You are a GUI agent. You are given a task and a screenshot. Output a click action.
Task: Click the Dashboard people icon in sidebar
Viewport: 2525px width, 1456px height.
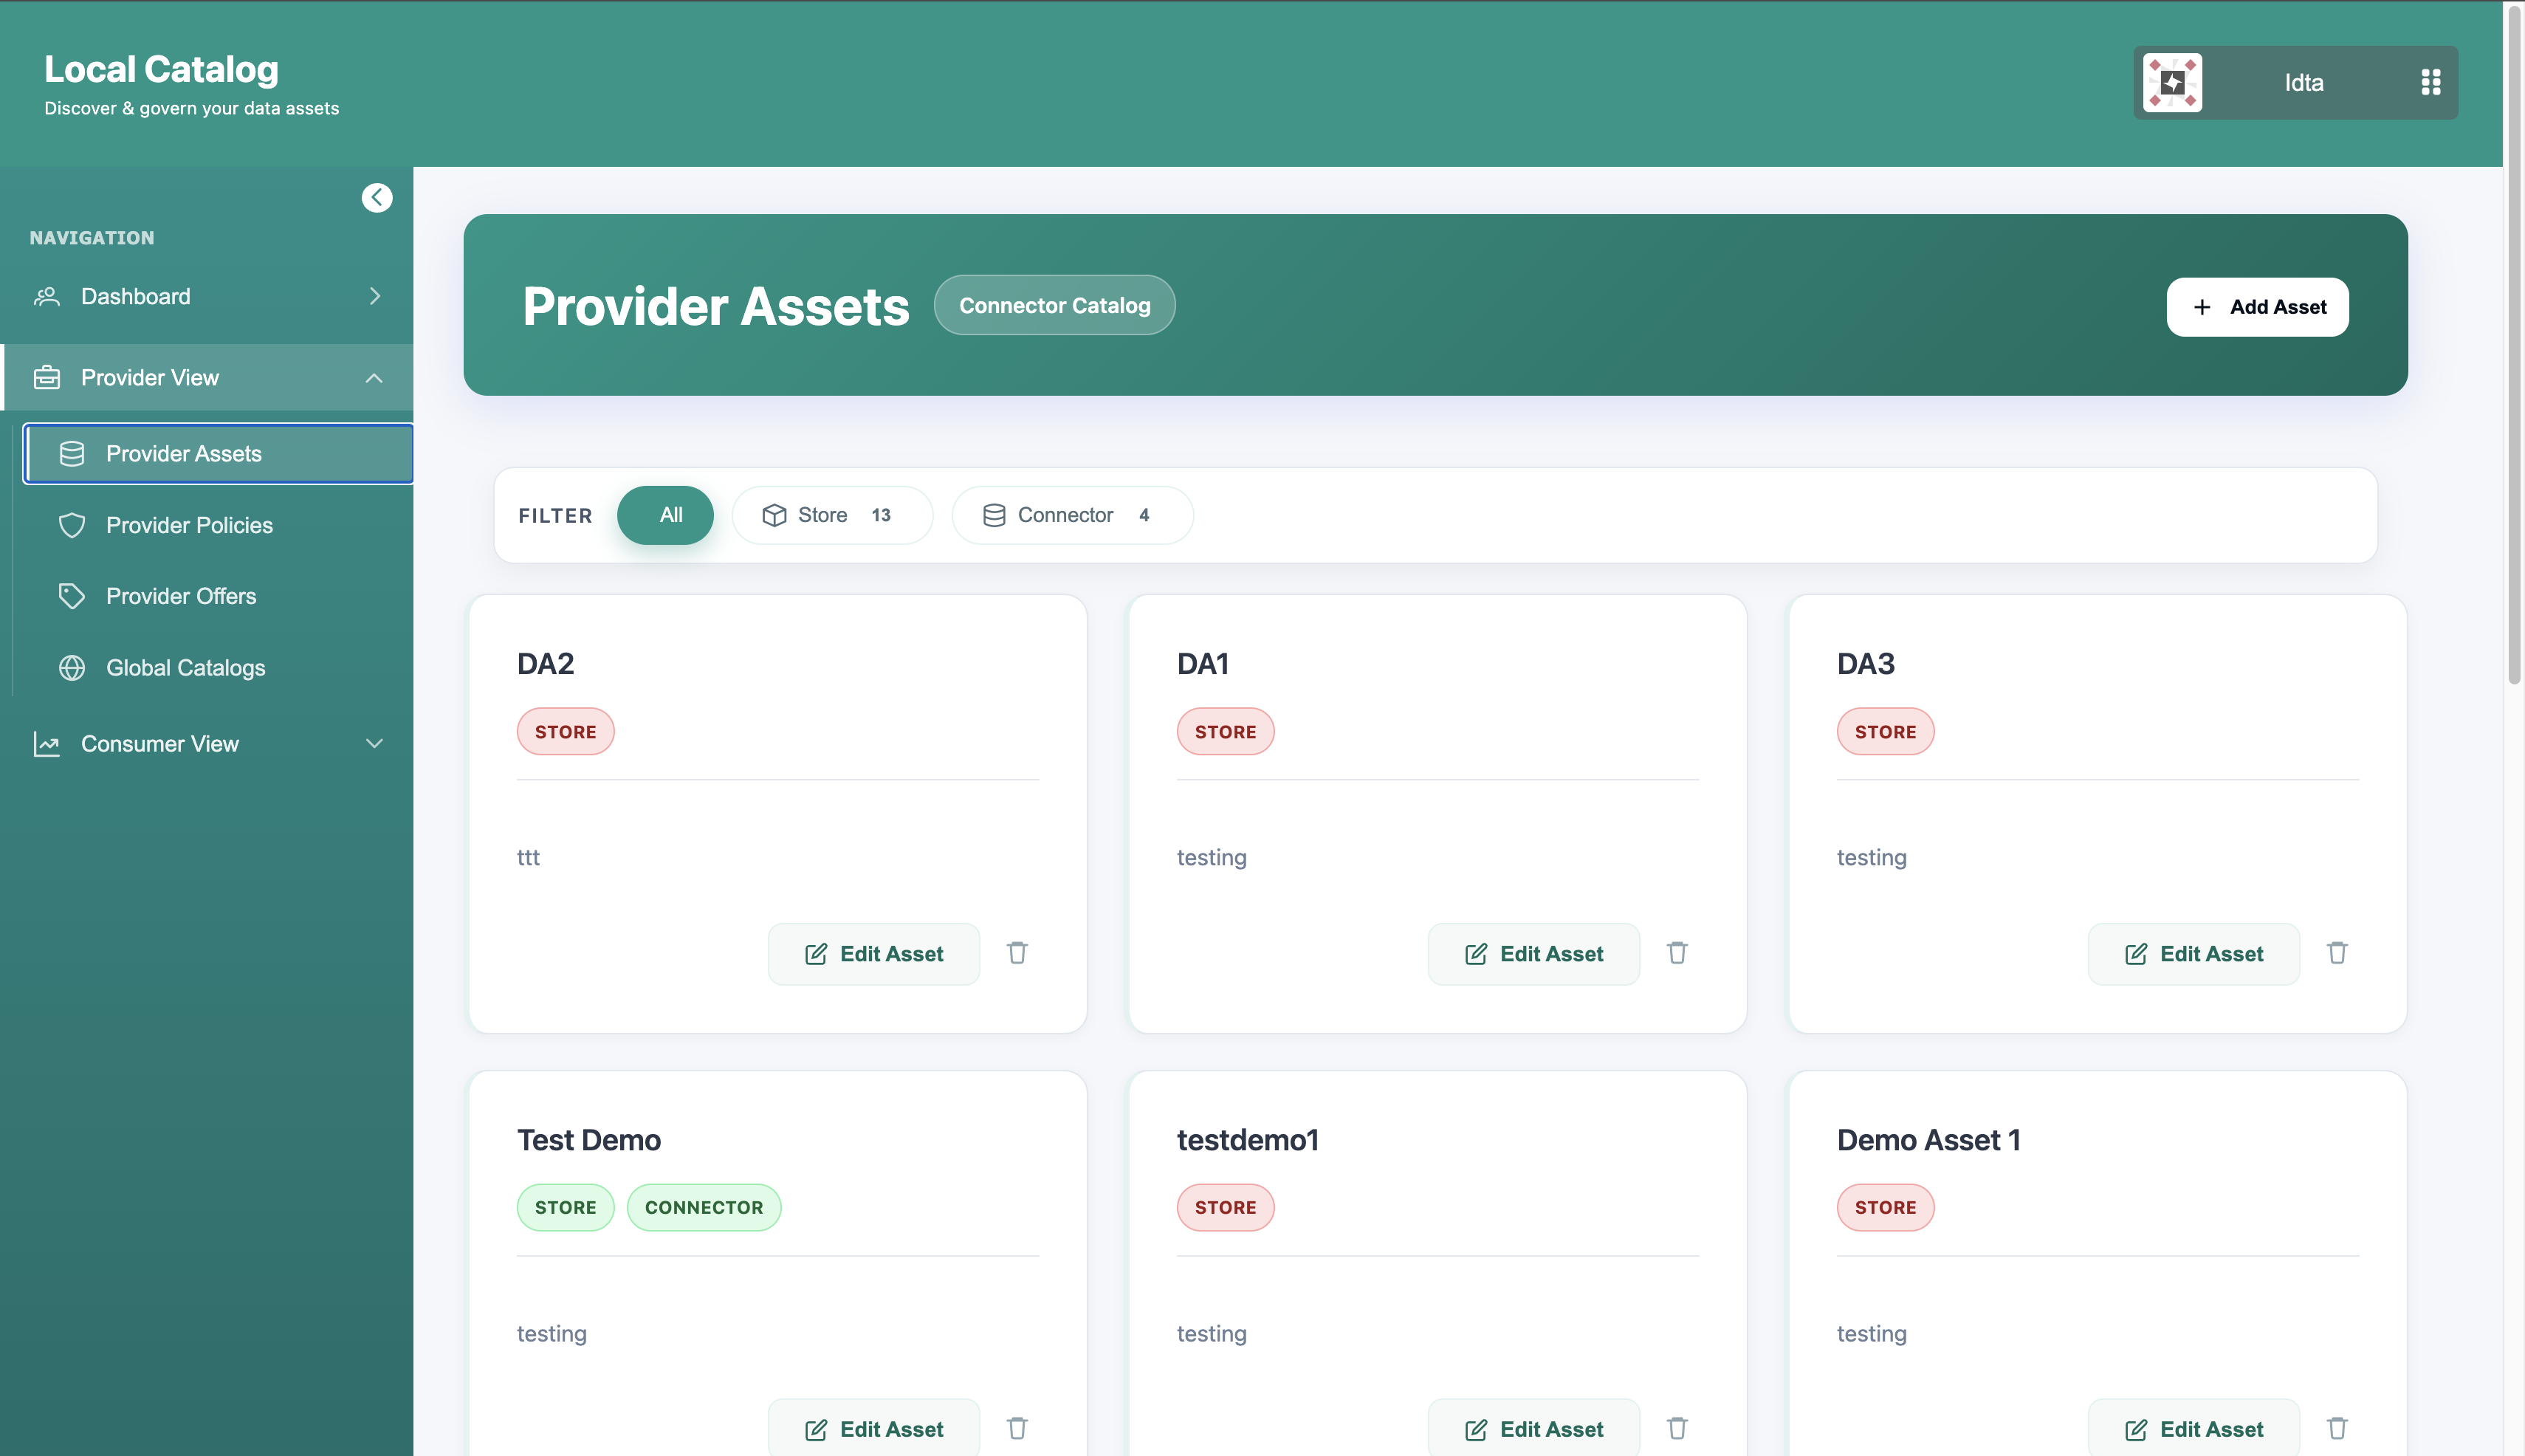47,296
